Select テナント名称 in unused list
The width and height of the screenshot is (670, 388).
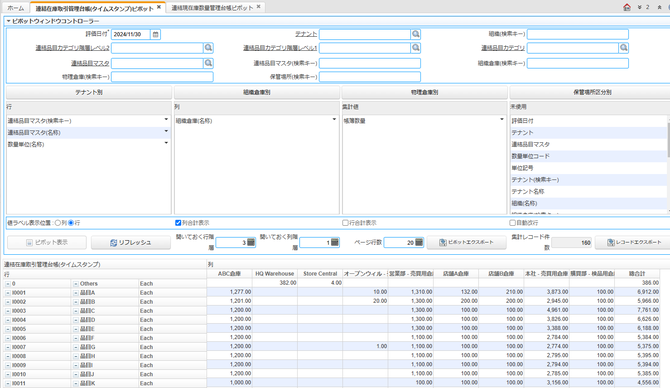point(588,191)
